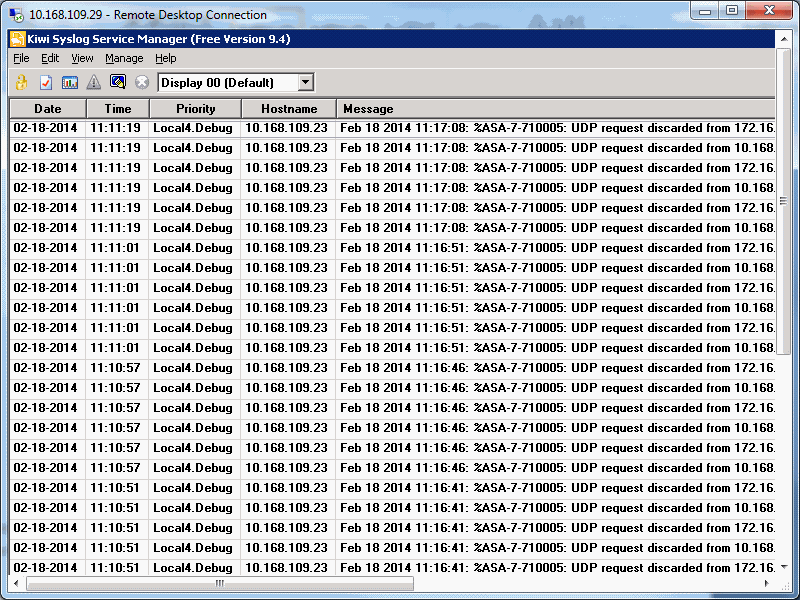
Task: Click the horizontal scrollbar left arrow
Action: (x=16, y=583)
